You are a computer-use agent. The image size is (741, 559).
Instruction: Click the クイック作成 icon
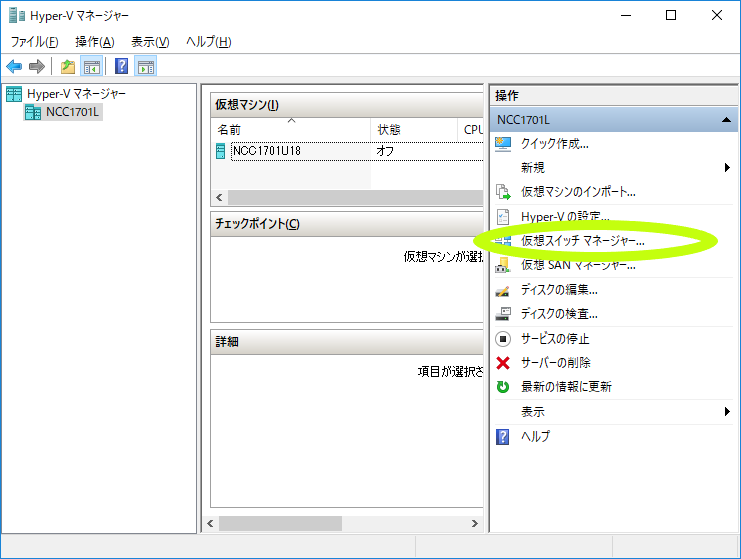tap(503, 144)
